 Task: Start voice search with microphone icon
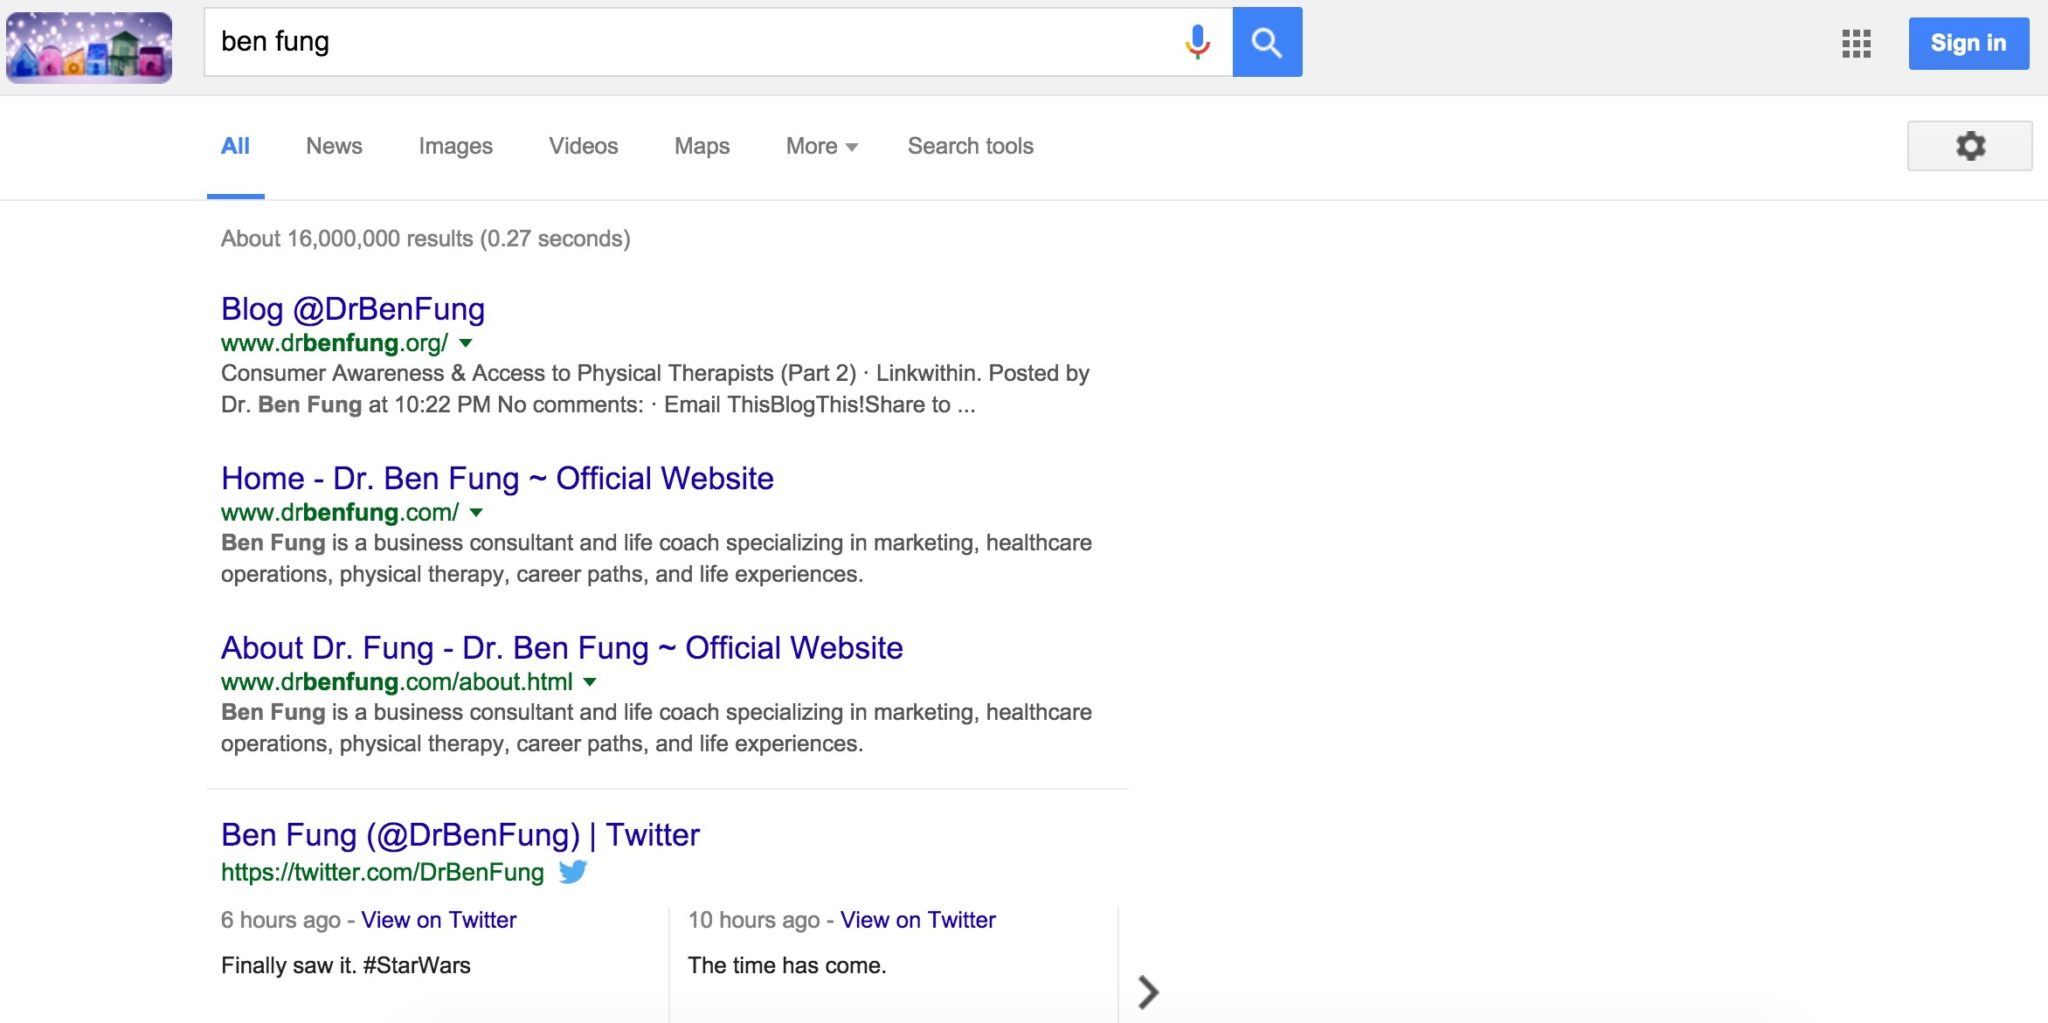1197,42
